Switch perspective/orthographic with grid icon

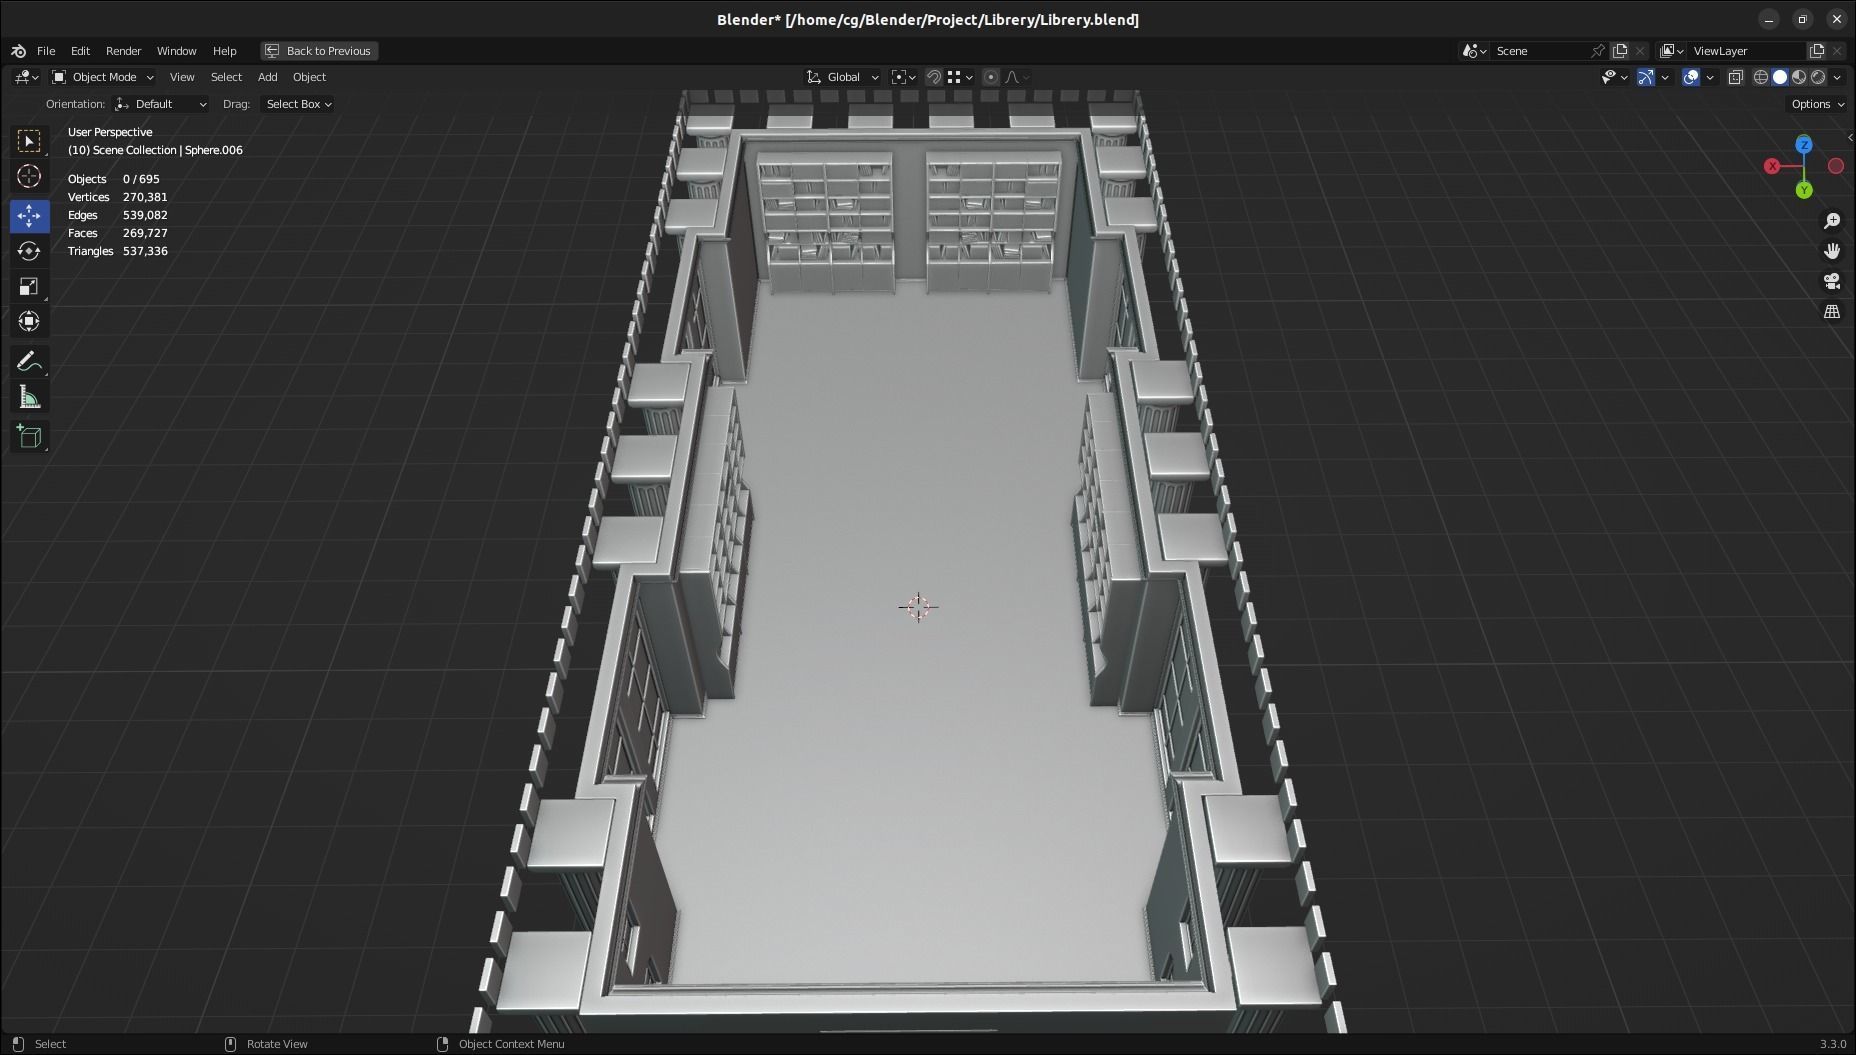1832,312
